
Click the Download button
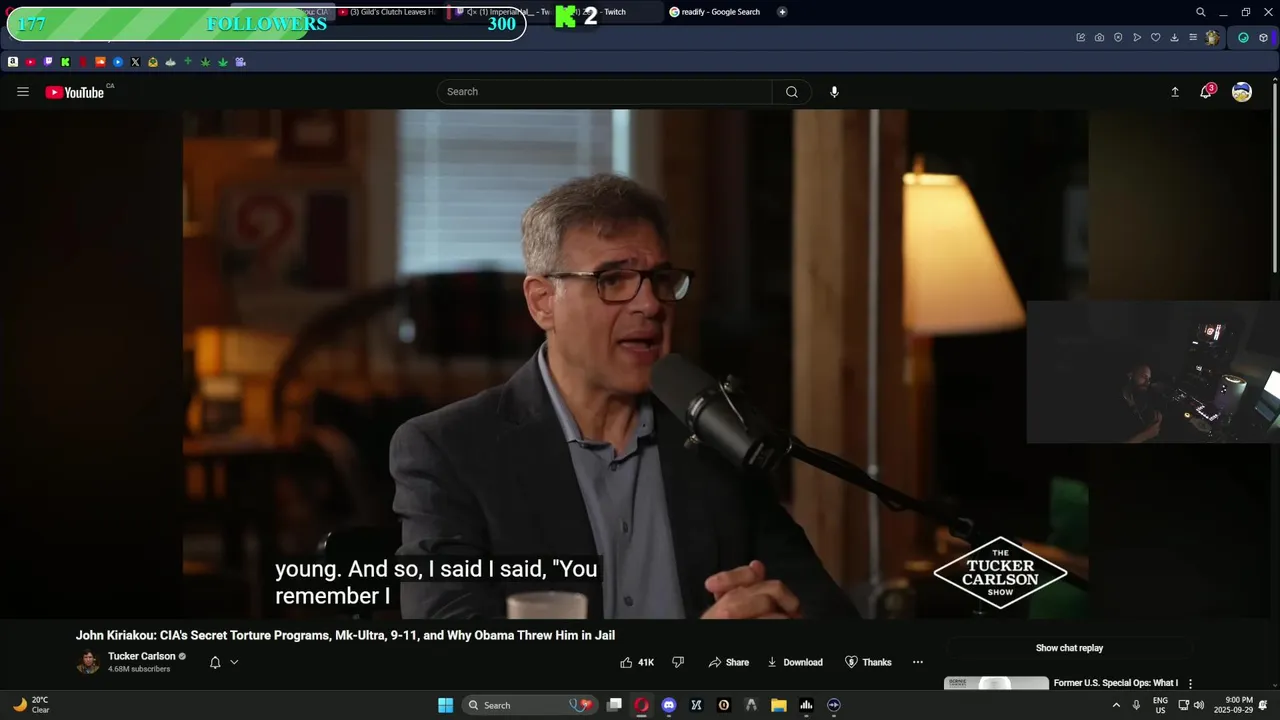(x=795, y=662)
